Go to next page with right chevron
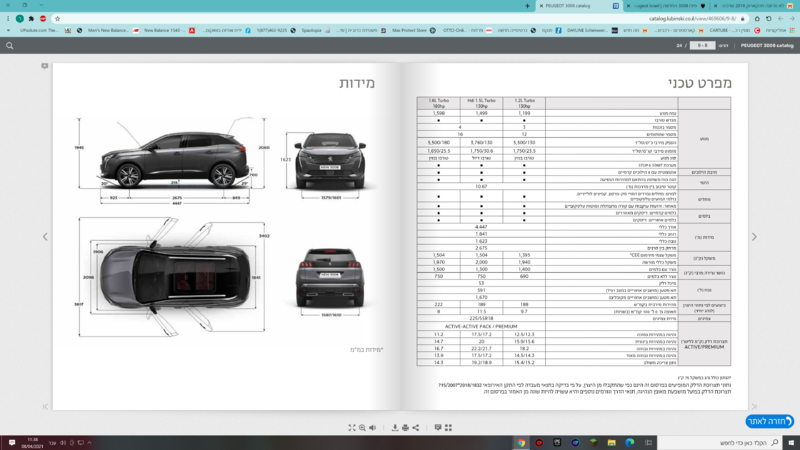800x450 pixels. [754, 237]
